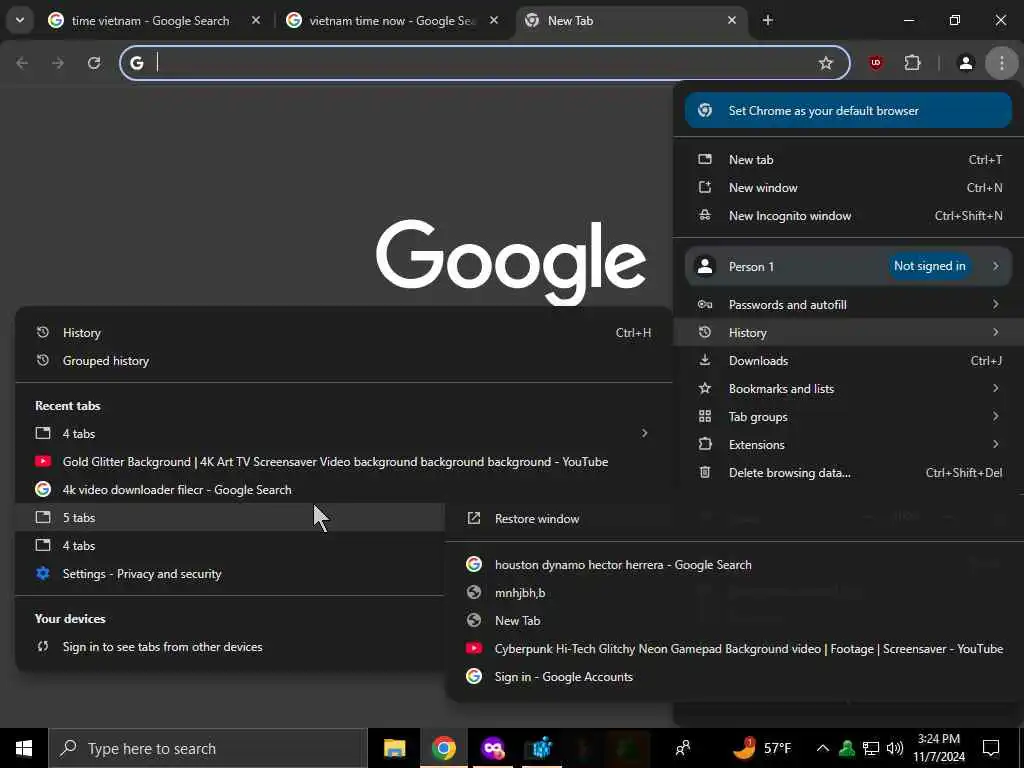Viewport: 1024px width, 768px height.
Task: Click the Chrome icon in taskbar
Action: coord(443,748)
